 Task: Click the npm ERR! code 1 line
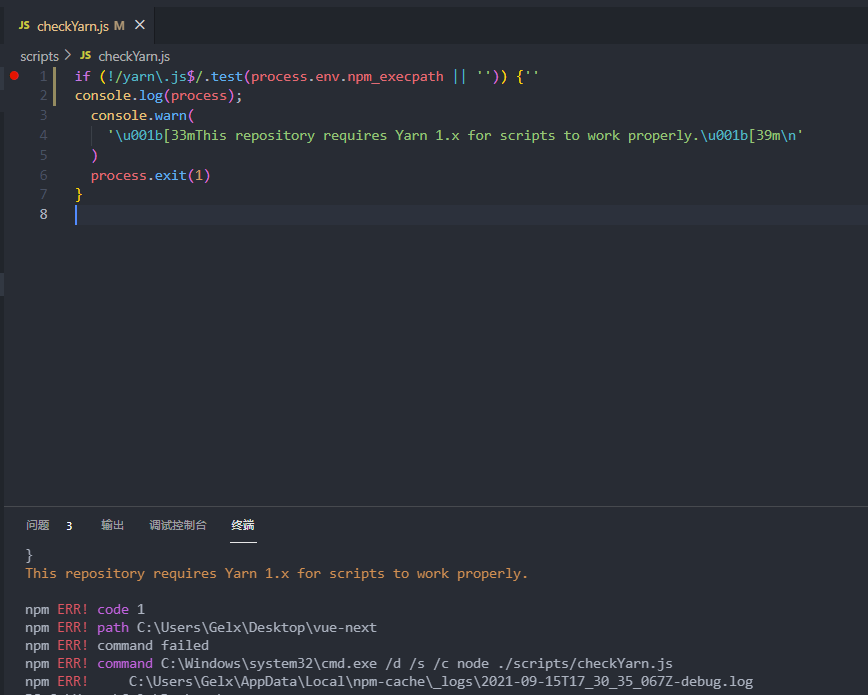[85, 610]
